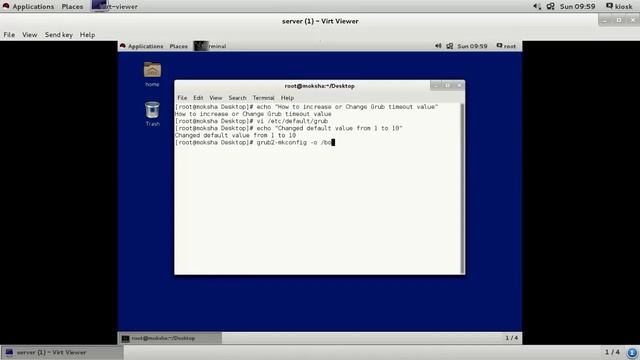Click the line 'vi /etc/default/grub'
This screenshot has height=360, width=640.
tap(251, 121)
